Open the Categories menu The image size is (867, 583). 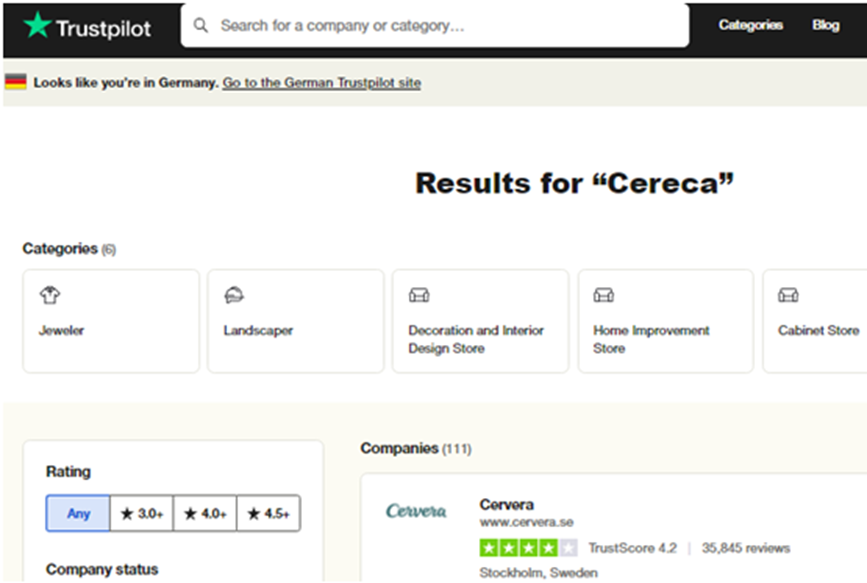750,25
